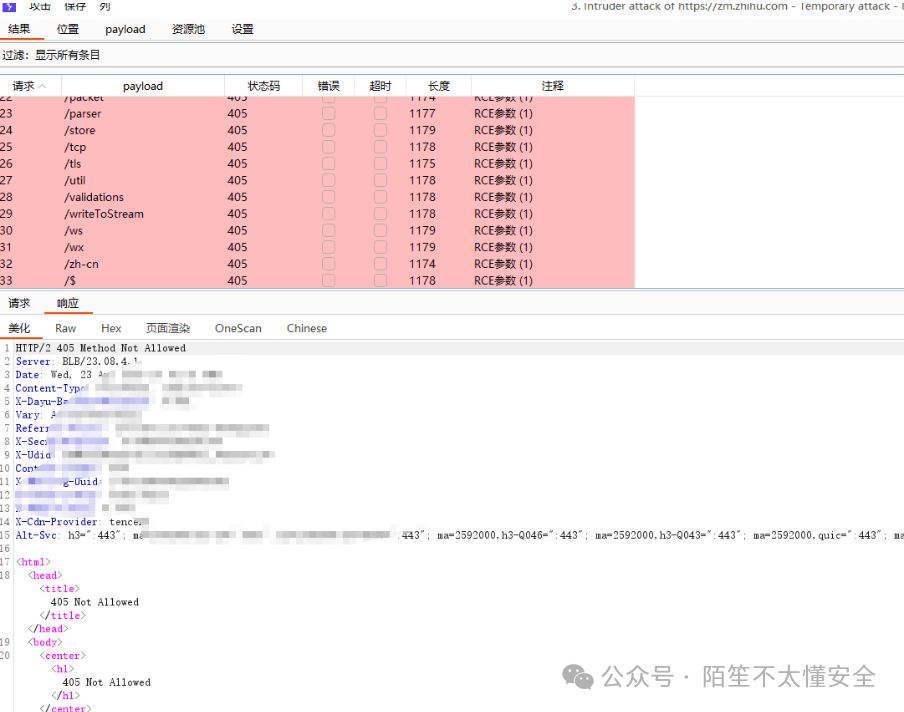
Task: Switch response view to Chinese tab
Action: pos(306,328)
